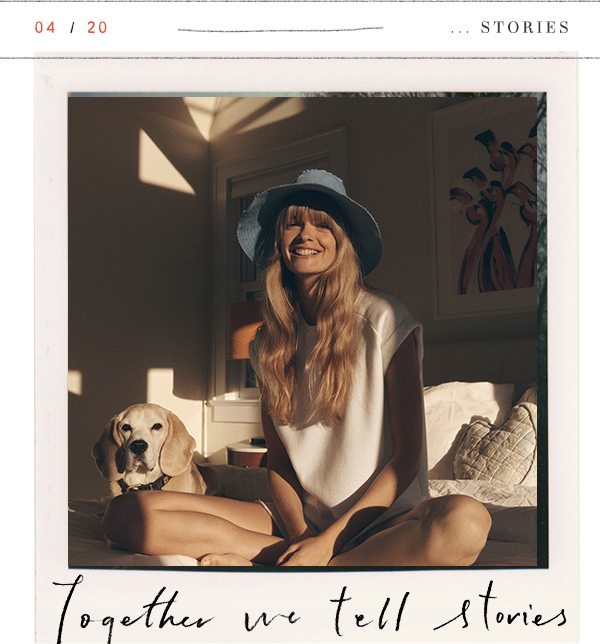Open the STORIES header link
The width and height of the screenshot is (600, 644).
(x=525, y=27)
